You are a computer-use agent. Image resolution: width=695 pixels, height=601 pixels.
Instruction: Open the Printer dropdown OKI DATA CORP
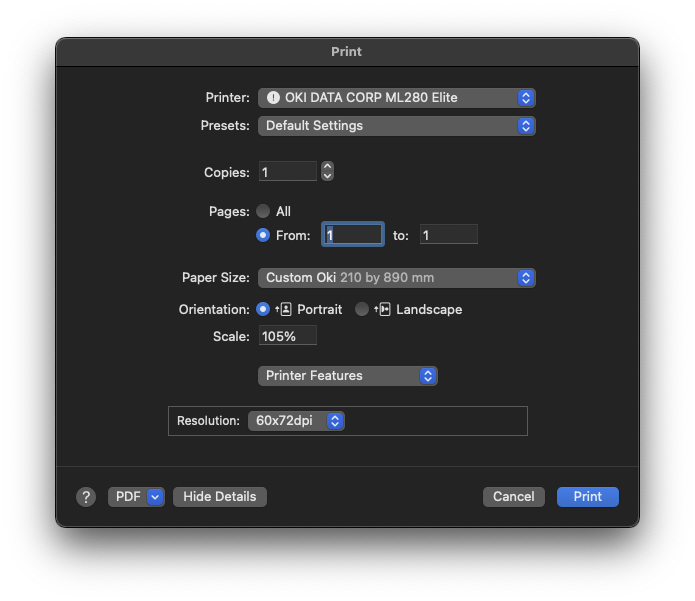click(397, 98)
